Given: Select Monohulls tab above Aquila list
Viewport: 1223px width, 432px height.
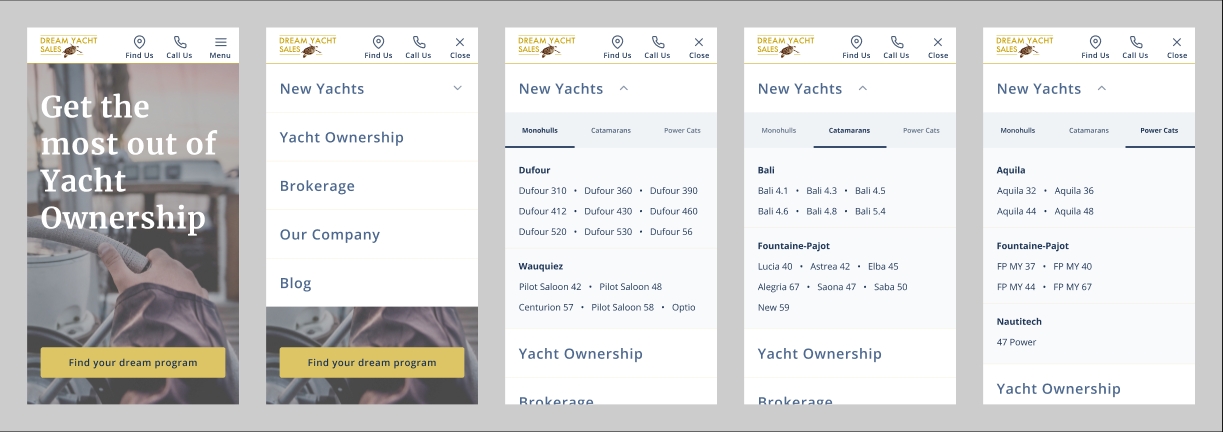Looking at the screenshot, I should click(1017, 130).
